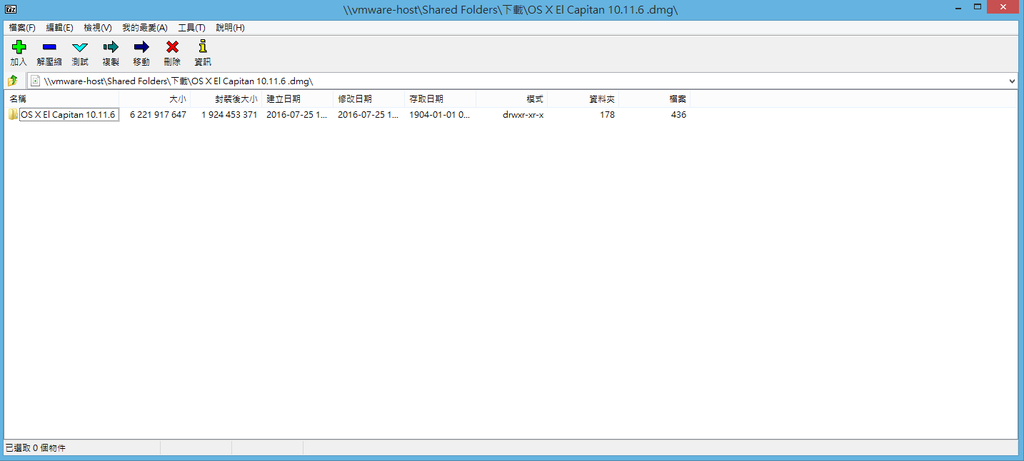The width and height of the screenshot is (1024, 461).
Task: Open the 檔案(F) File menu
Action: [22, 28]
